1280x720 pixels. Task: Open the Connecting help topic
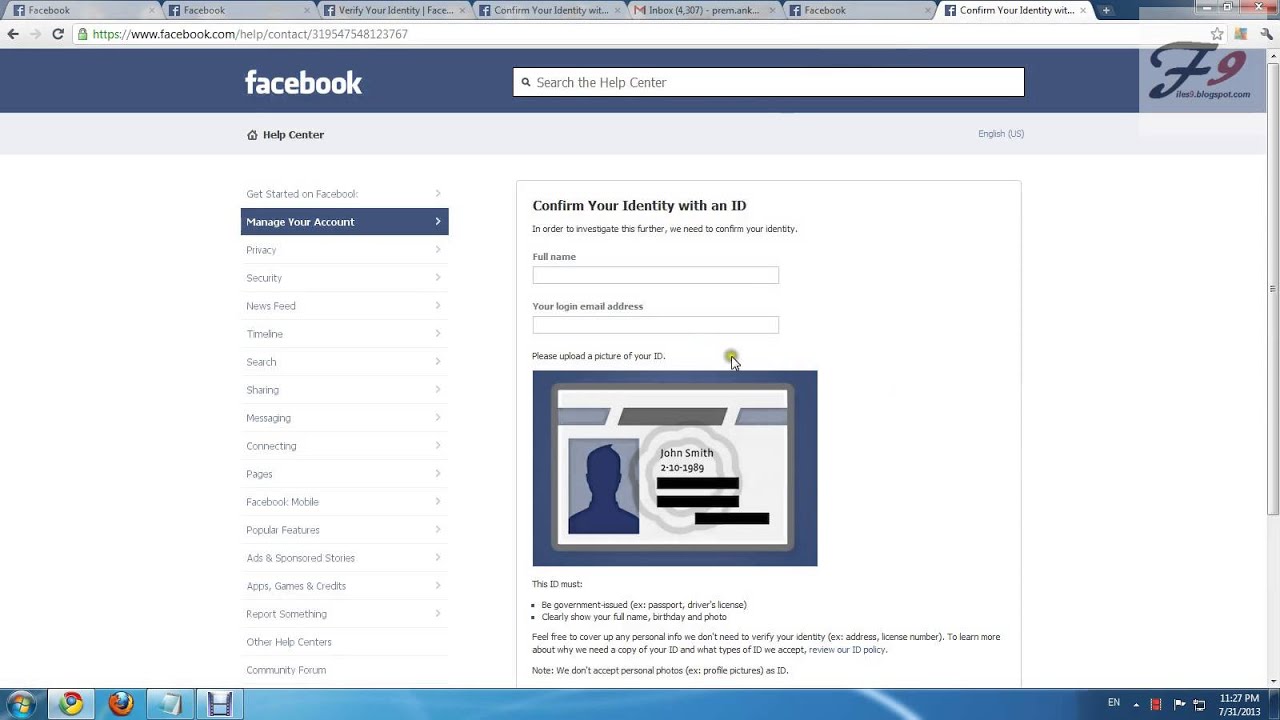344,446
